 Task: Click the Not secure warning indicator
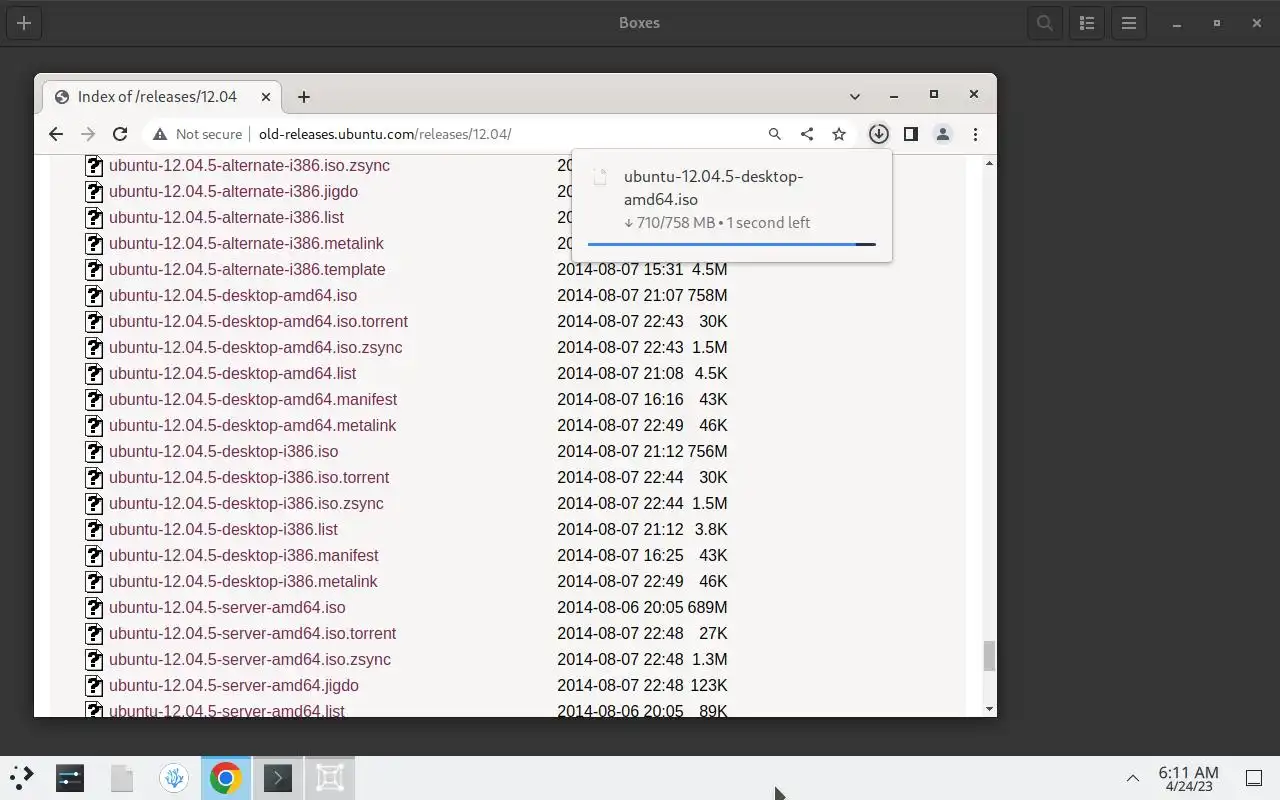(198, 134)
